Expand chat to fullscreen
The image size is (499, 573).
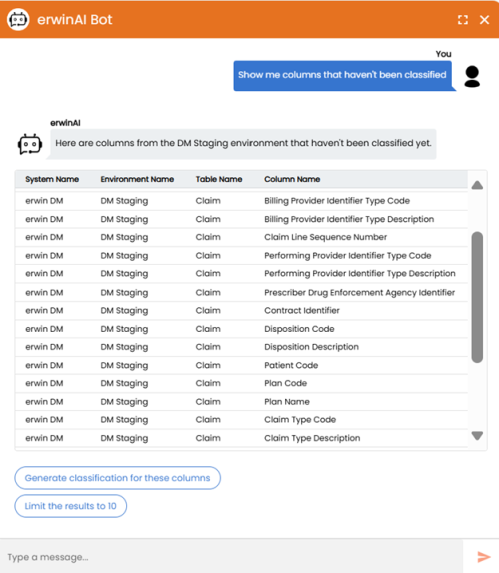463,20
